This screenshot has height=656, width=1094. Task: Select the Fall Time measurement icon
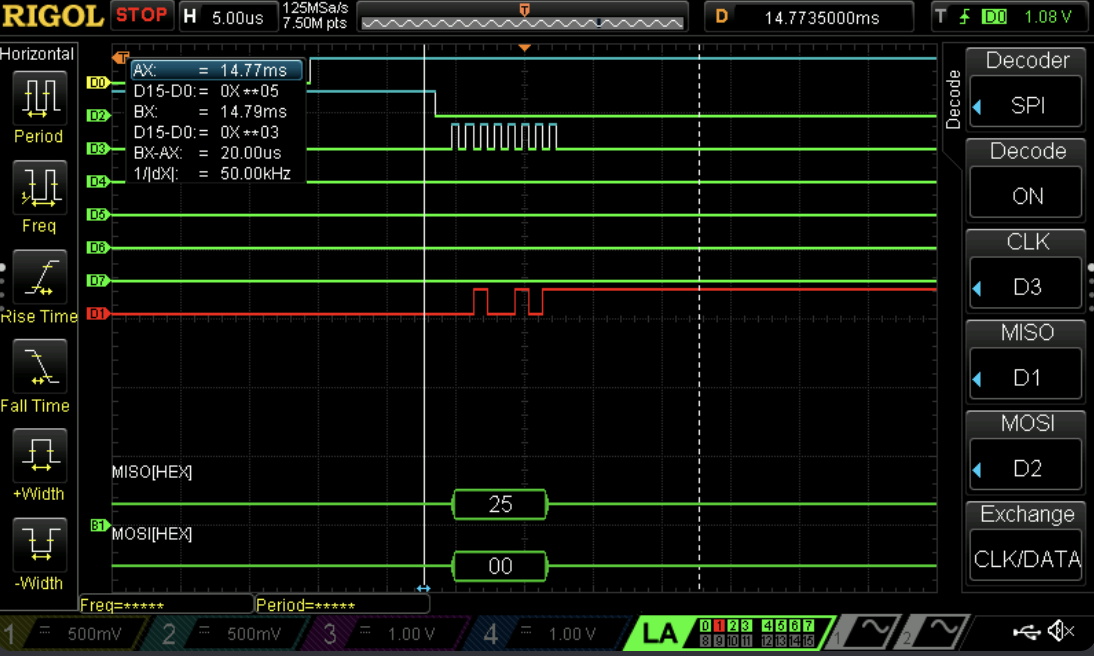click(40, 366)
